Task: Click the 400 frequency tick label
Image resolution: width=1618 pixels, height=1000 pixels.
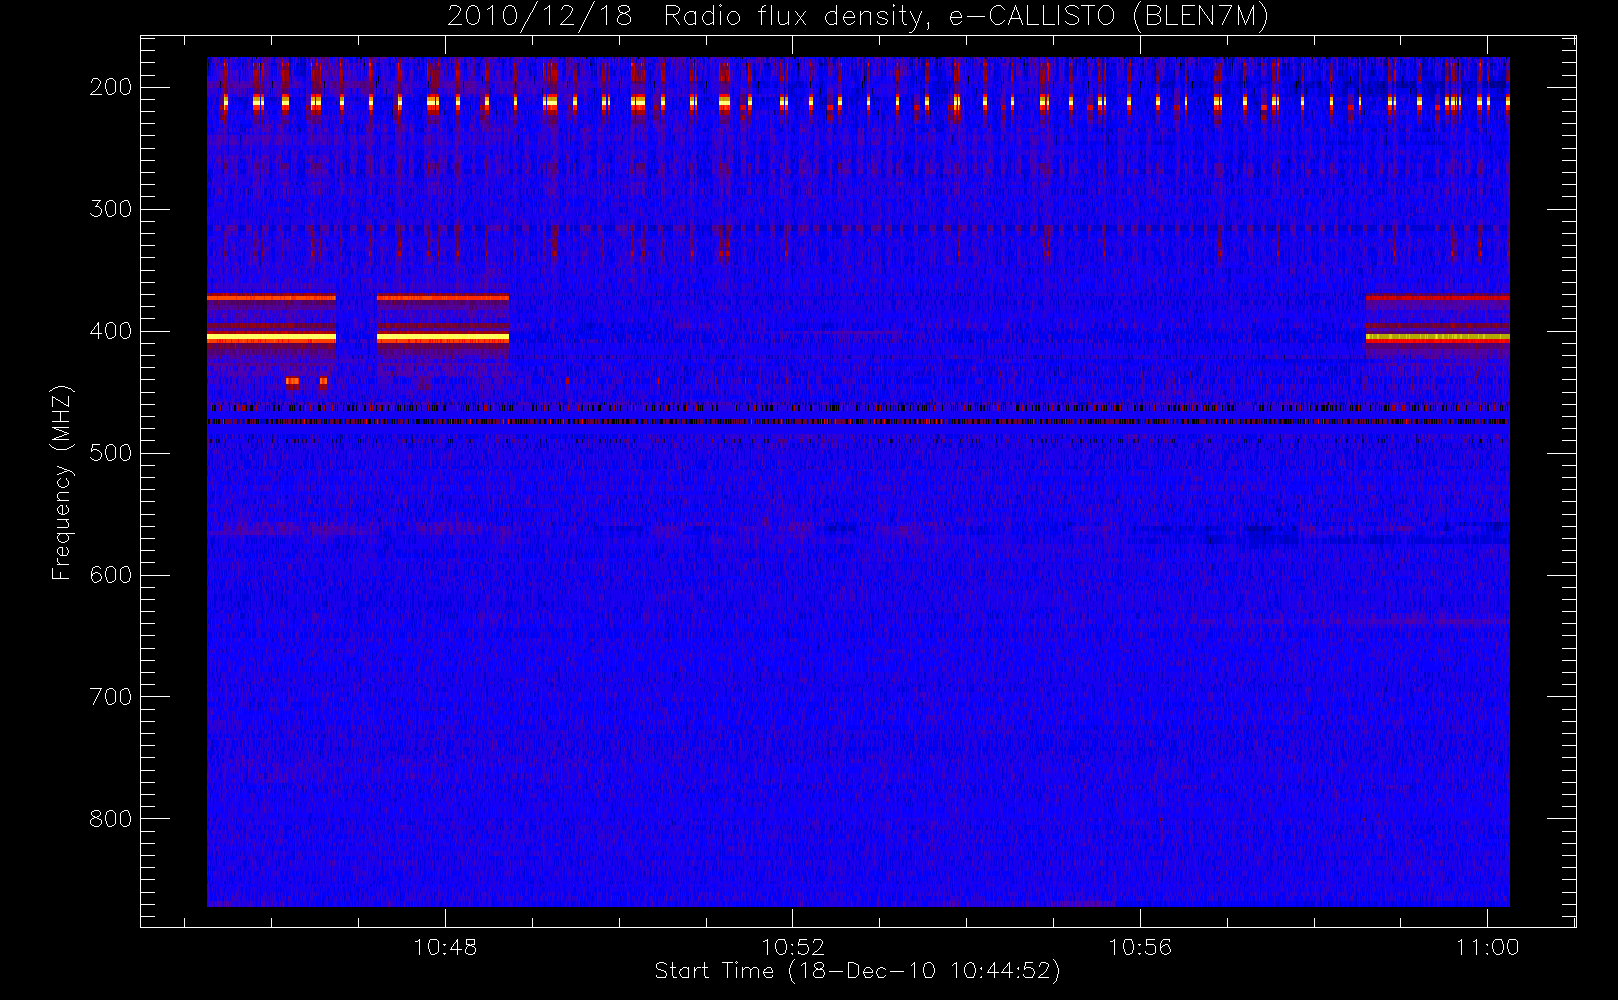Action: (x=111, y=331)
